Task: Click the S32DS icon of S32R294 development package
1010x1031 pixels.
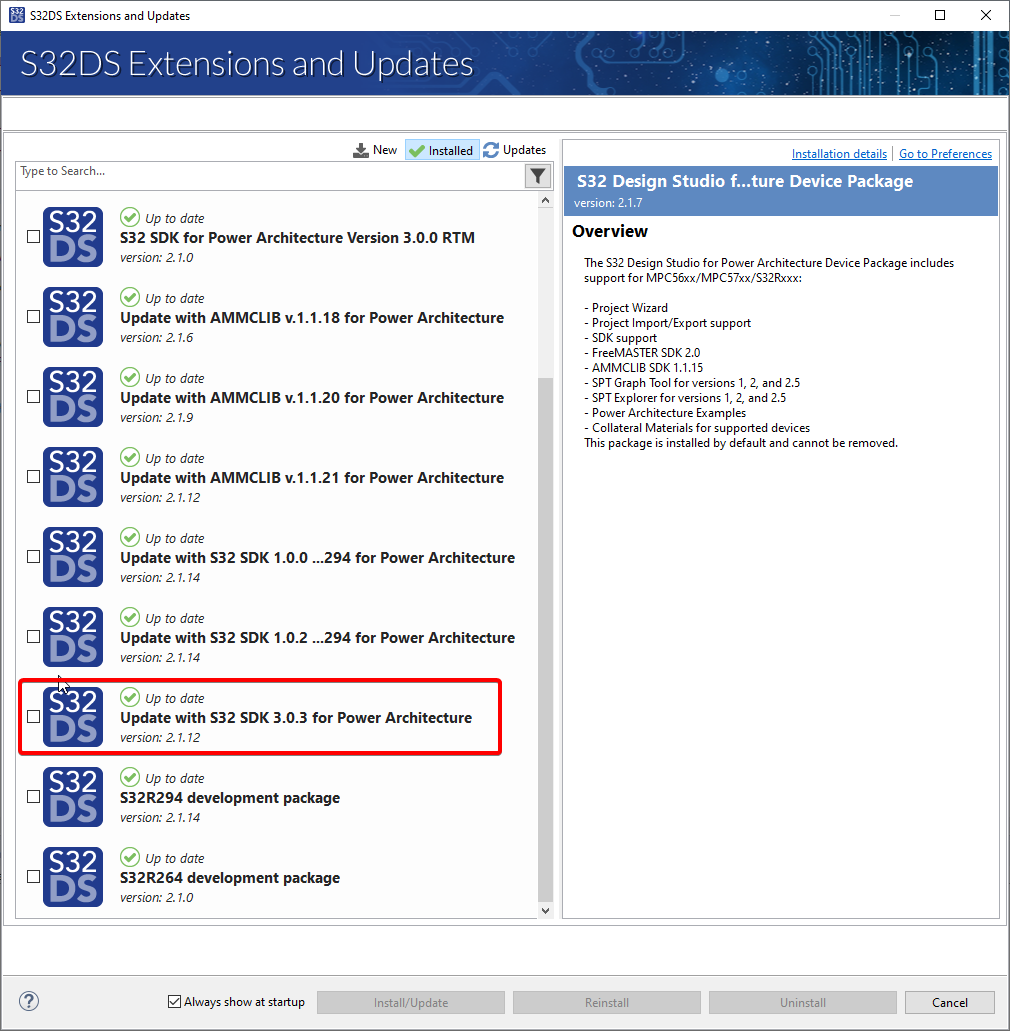Action: (72, 796)
